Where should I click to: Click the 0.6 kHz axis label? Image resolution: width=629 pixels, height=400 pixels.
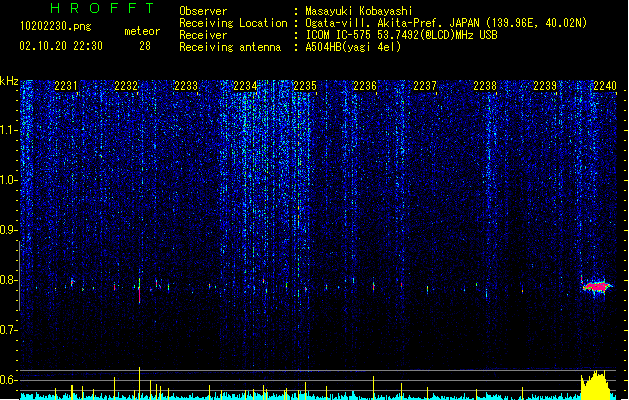tap(8, 380)
